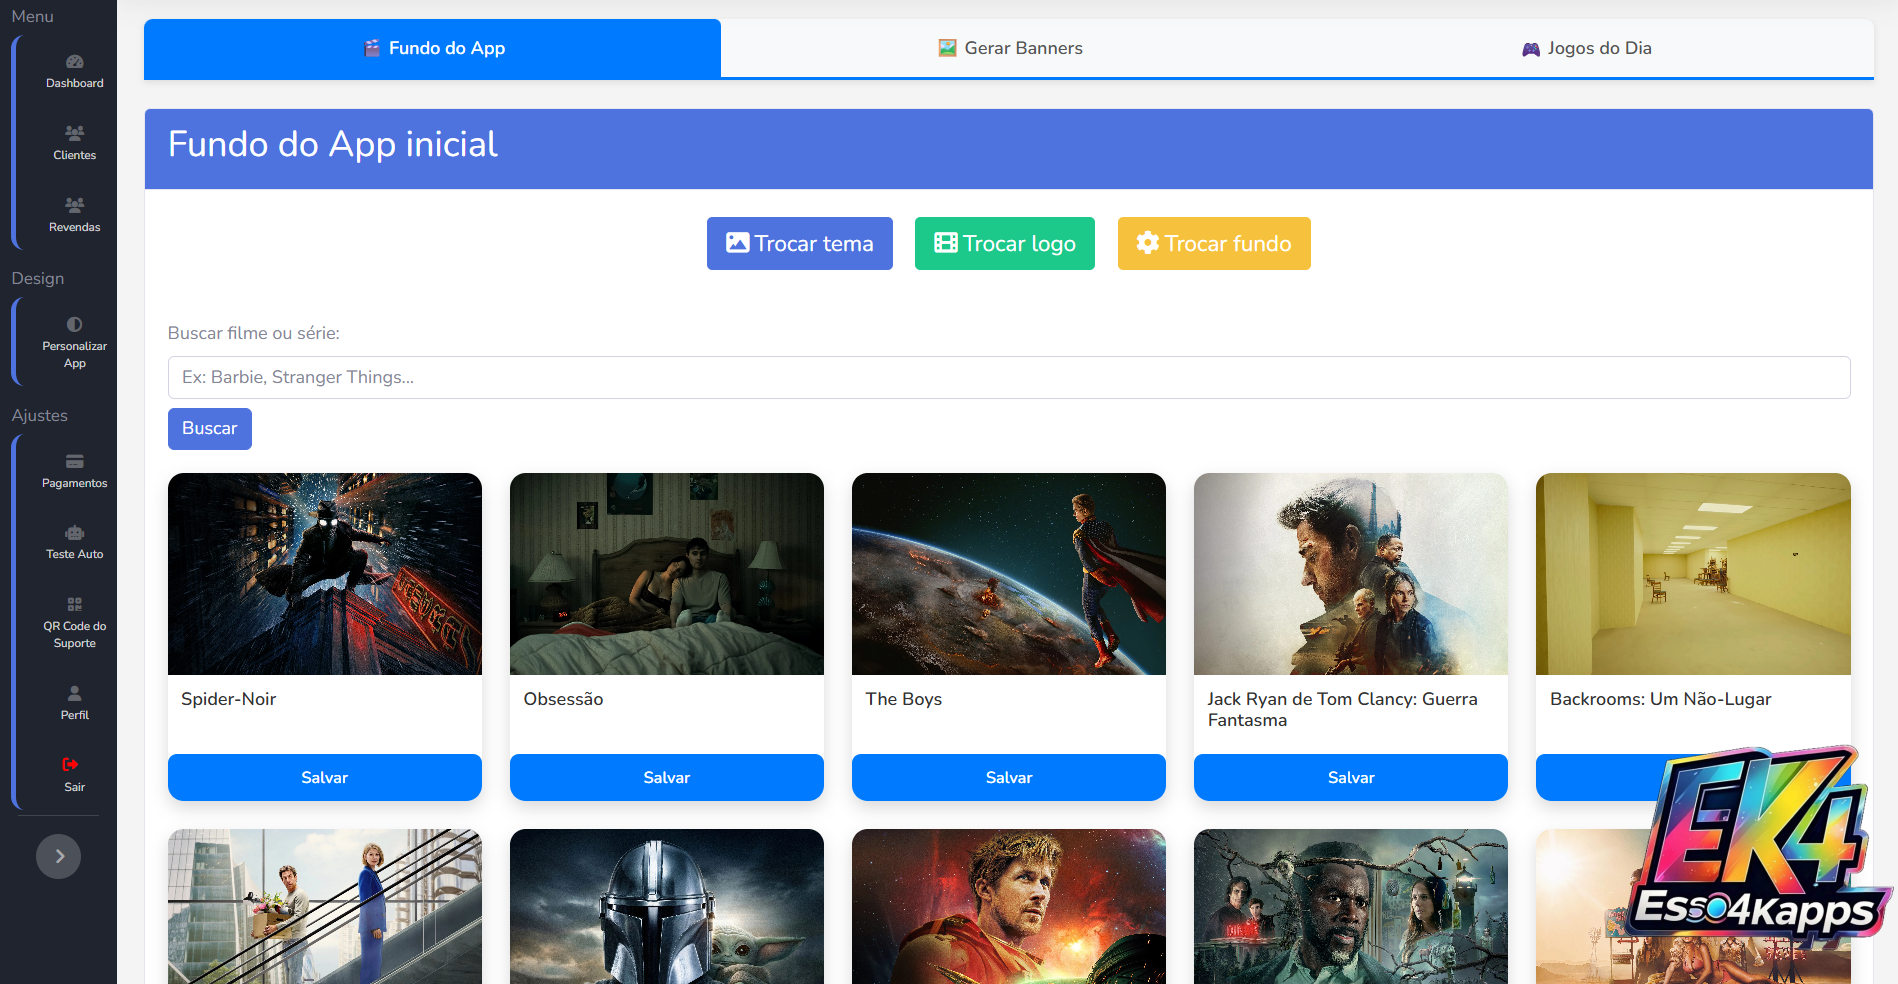Switch to the Gerar Banners tab
The image size is (1898, 984).
pos(1009,48)
